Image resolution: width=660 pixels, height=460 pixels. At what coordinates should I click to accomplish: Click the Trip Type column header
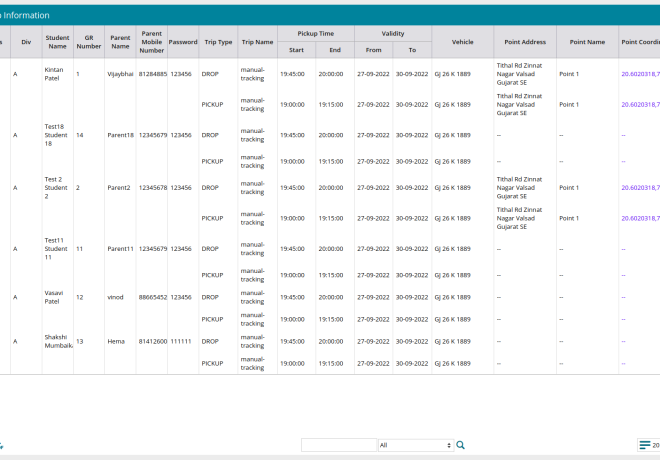(217, 42)
